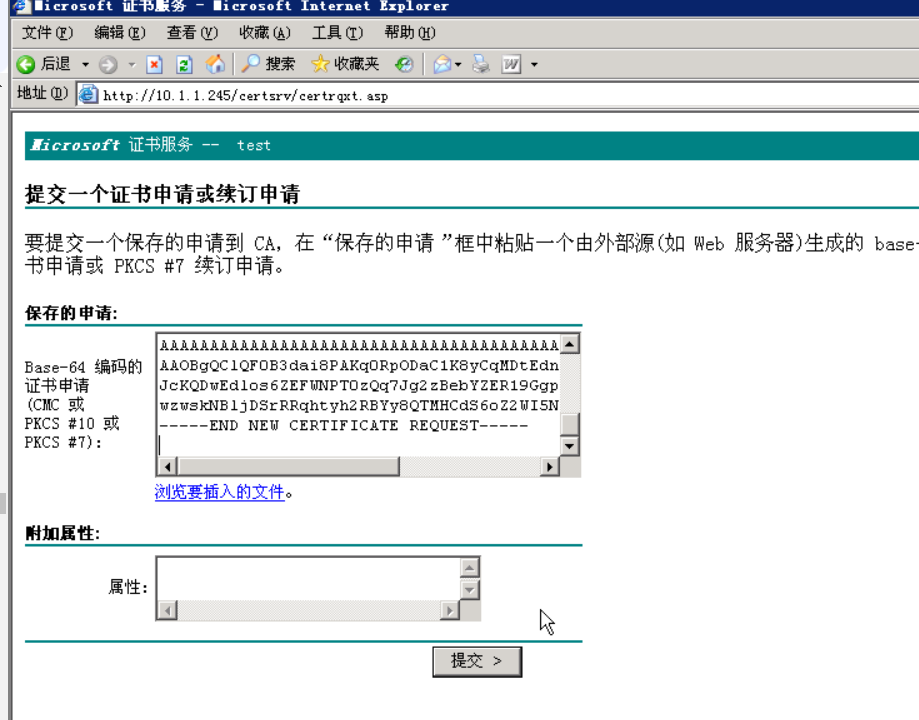
Task: Click the Search magnifier toolbar button
Action: pyautogui.click(x=268, y=64)
